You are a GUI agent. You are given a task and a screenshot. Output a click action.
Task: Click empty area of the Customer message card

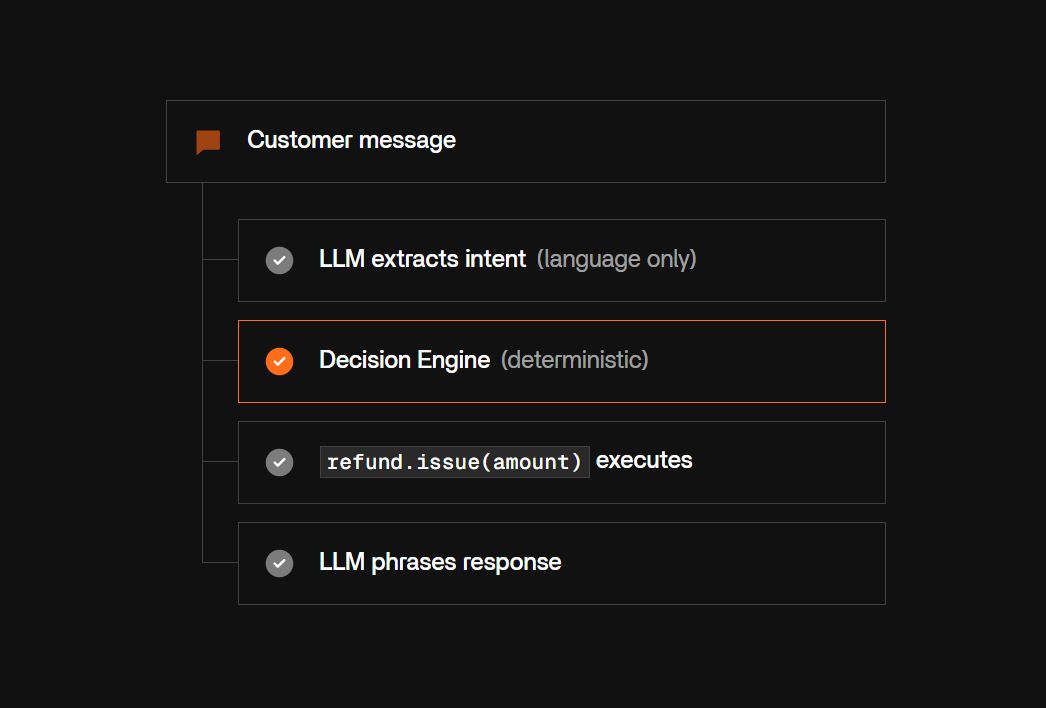pyautogui.click(x=667, y=141)
